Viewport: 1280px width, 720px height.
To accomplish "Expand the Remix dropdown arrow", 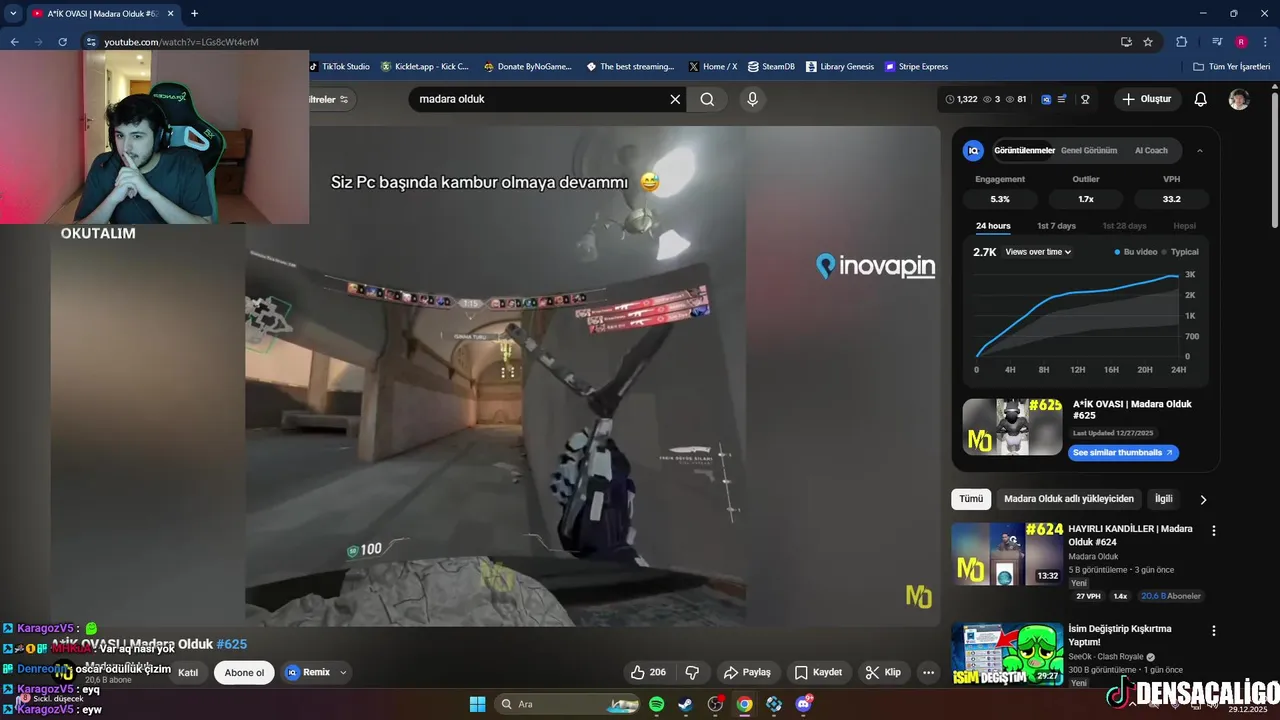I will click(x=343, y=672).
